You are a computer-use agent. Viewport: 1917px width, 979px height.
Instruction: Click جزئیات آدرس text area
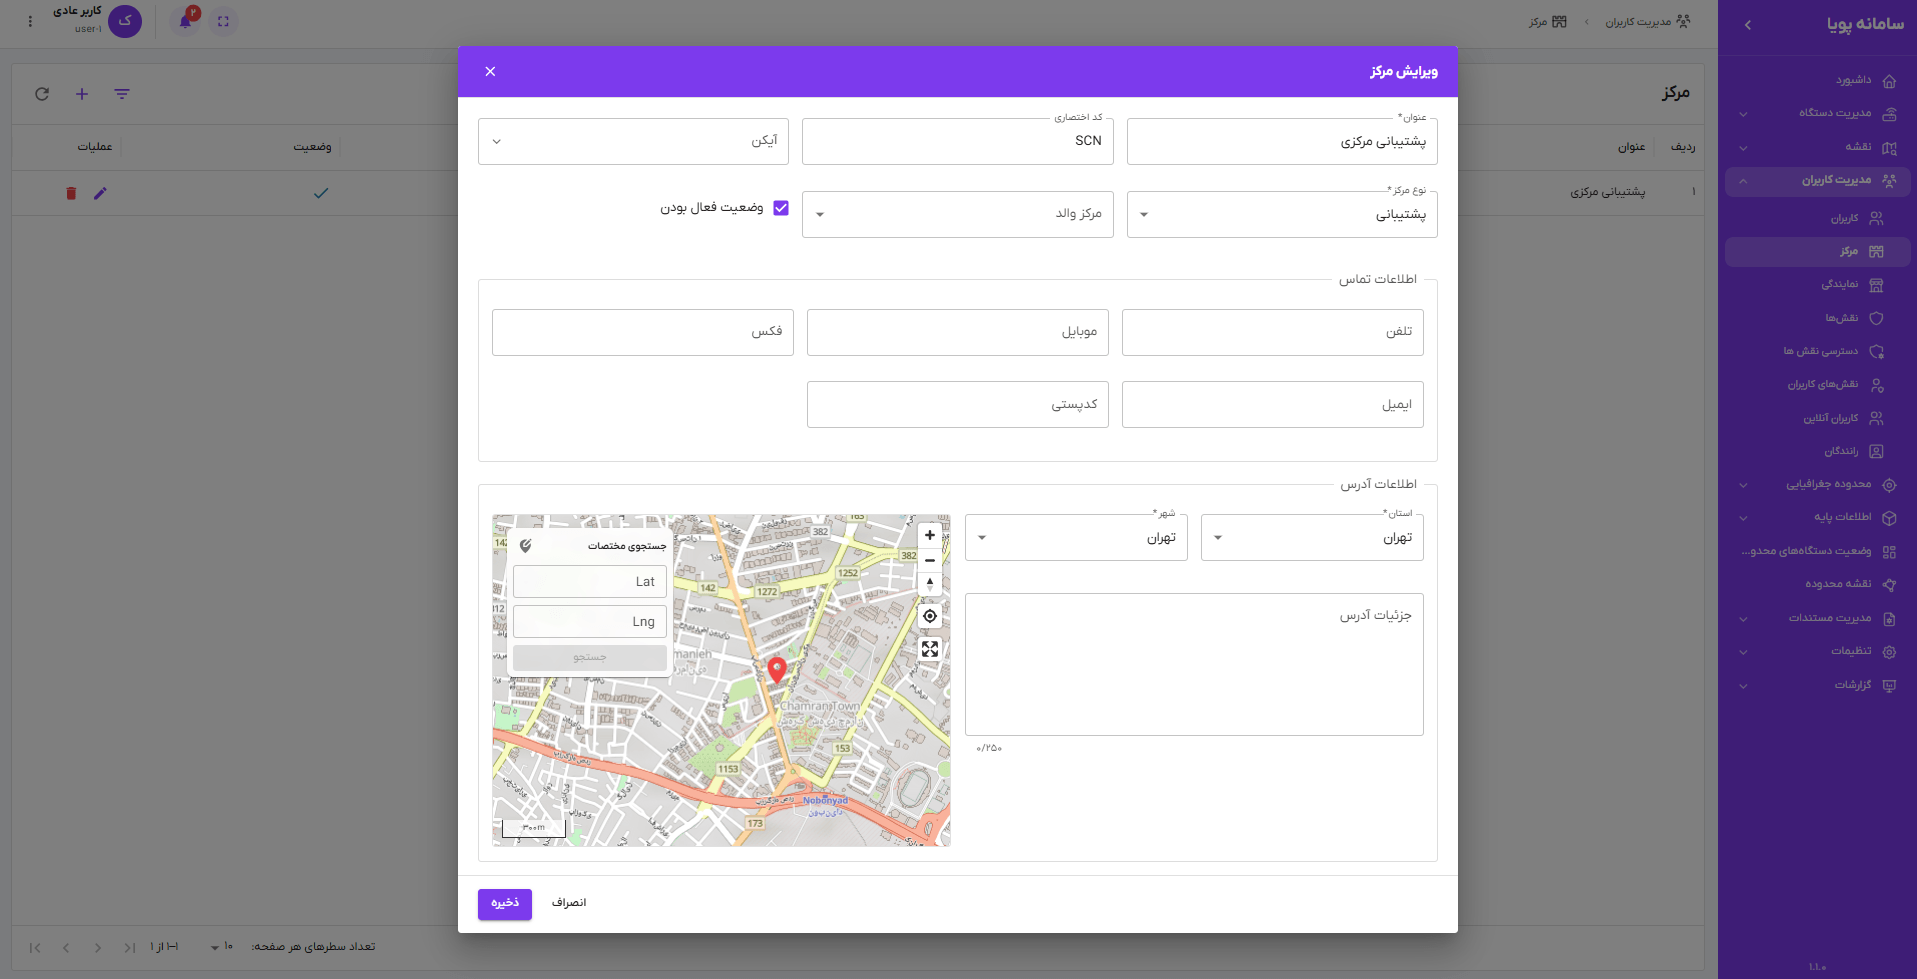1194,665
